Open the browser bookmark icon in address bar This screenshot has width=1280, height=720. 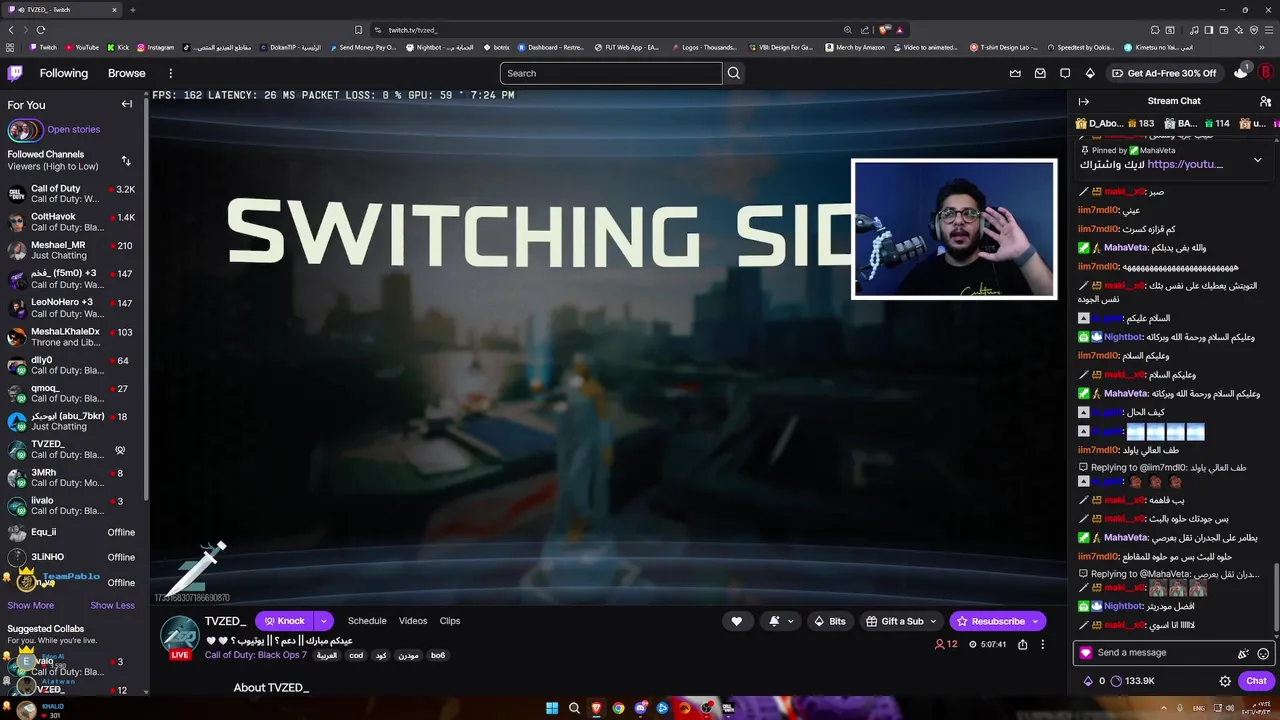click(x=358, y=30)
